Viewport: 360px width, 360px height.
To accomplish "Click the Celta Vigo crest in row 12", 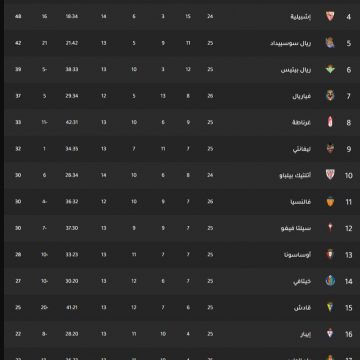I will coord(330,228).
